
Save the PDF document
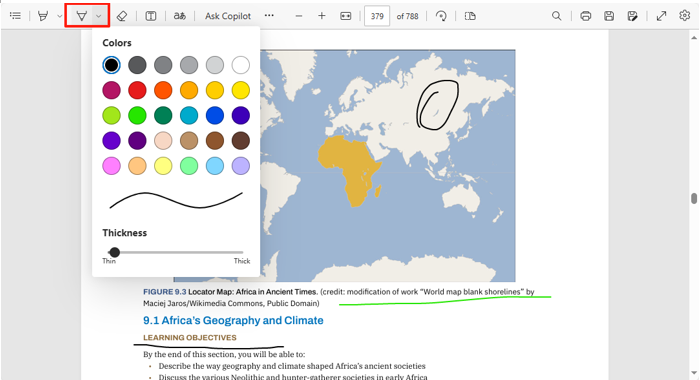click(608, 16)
